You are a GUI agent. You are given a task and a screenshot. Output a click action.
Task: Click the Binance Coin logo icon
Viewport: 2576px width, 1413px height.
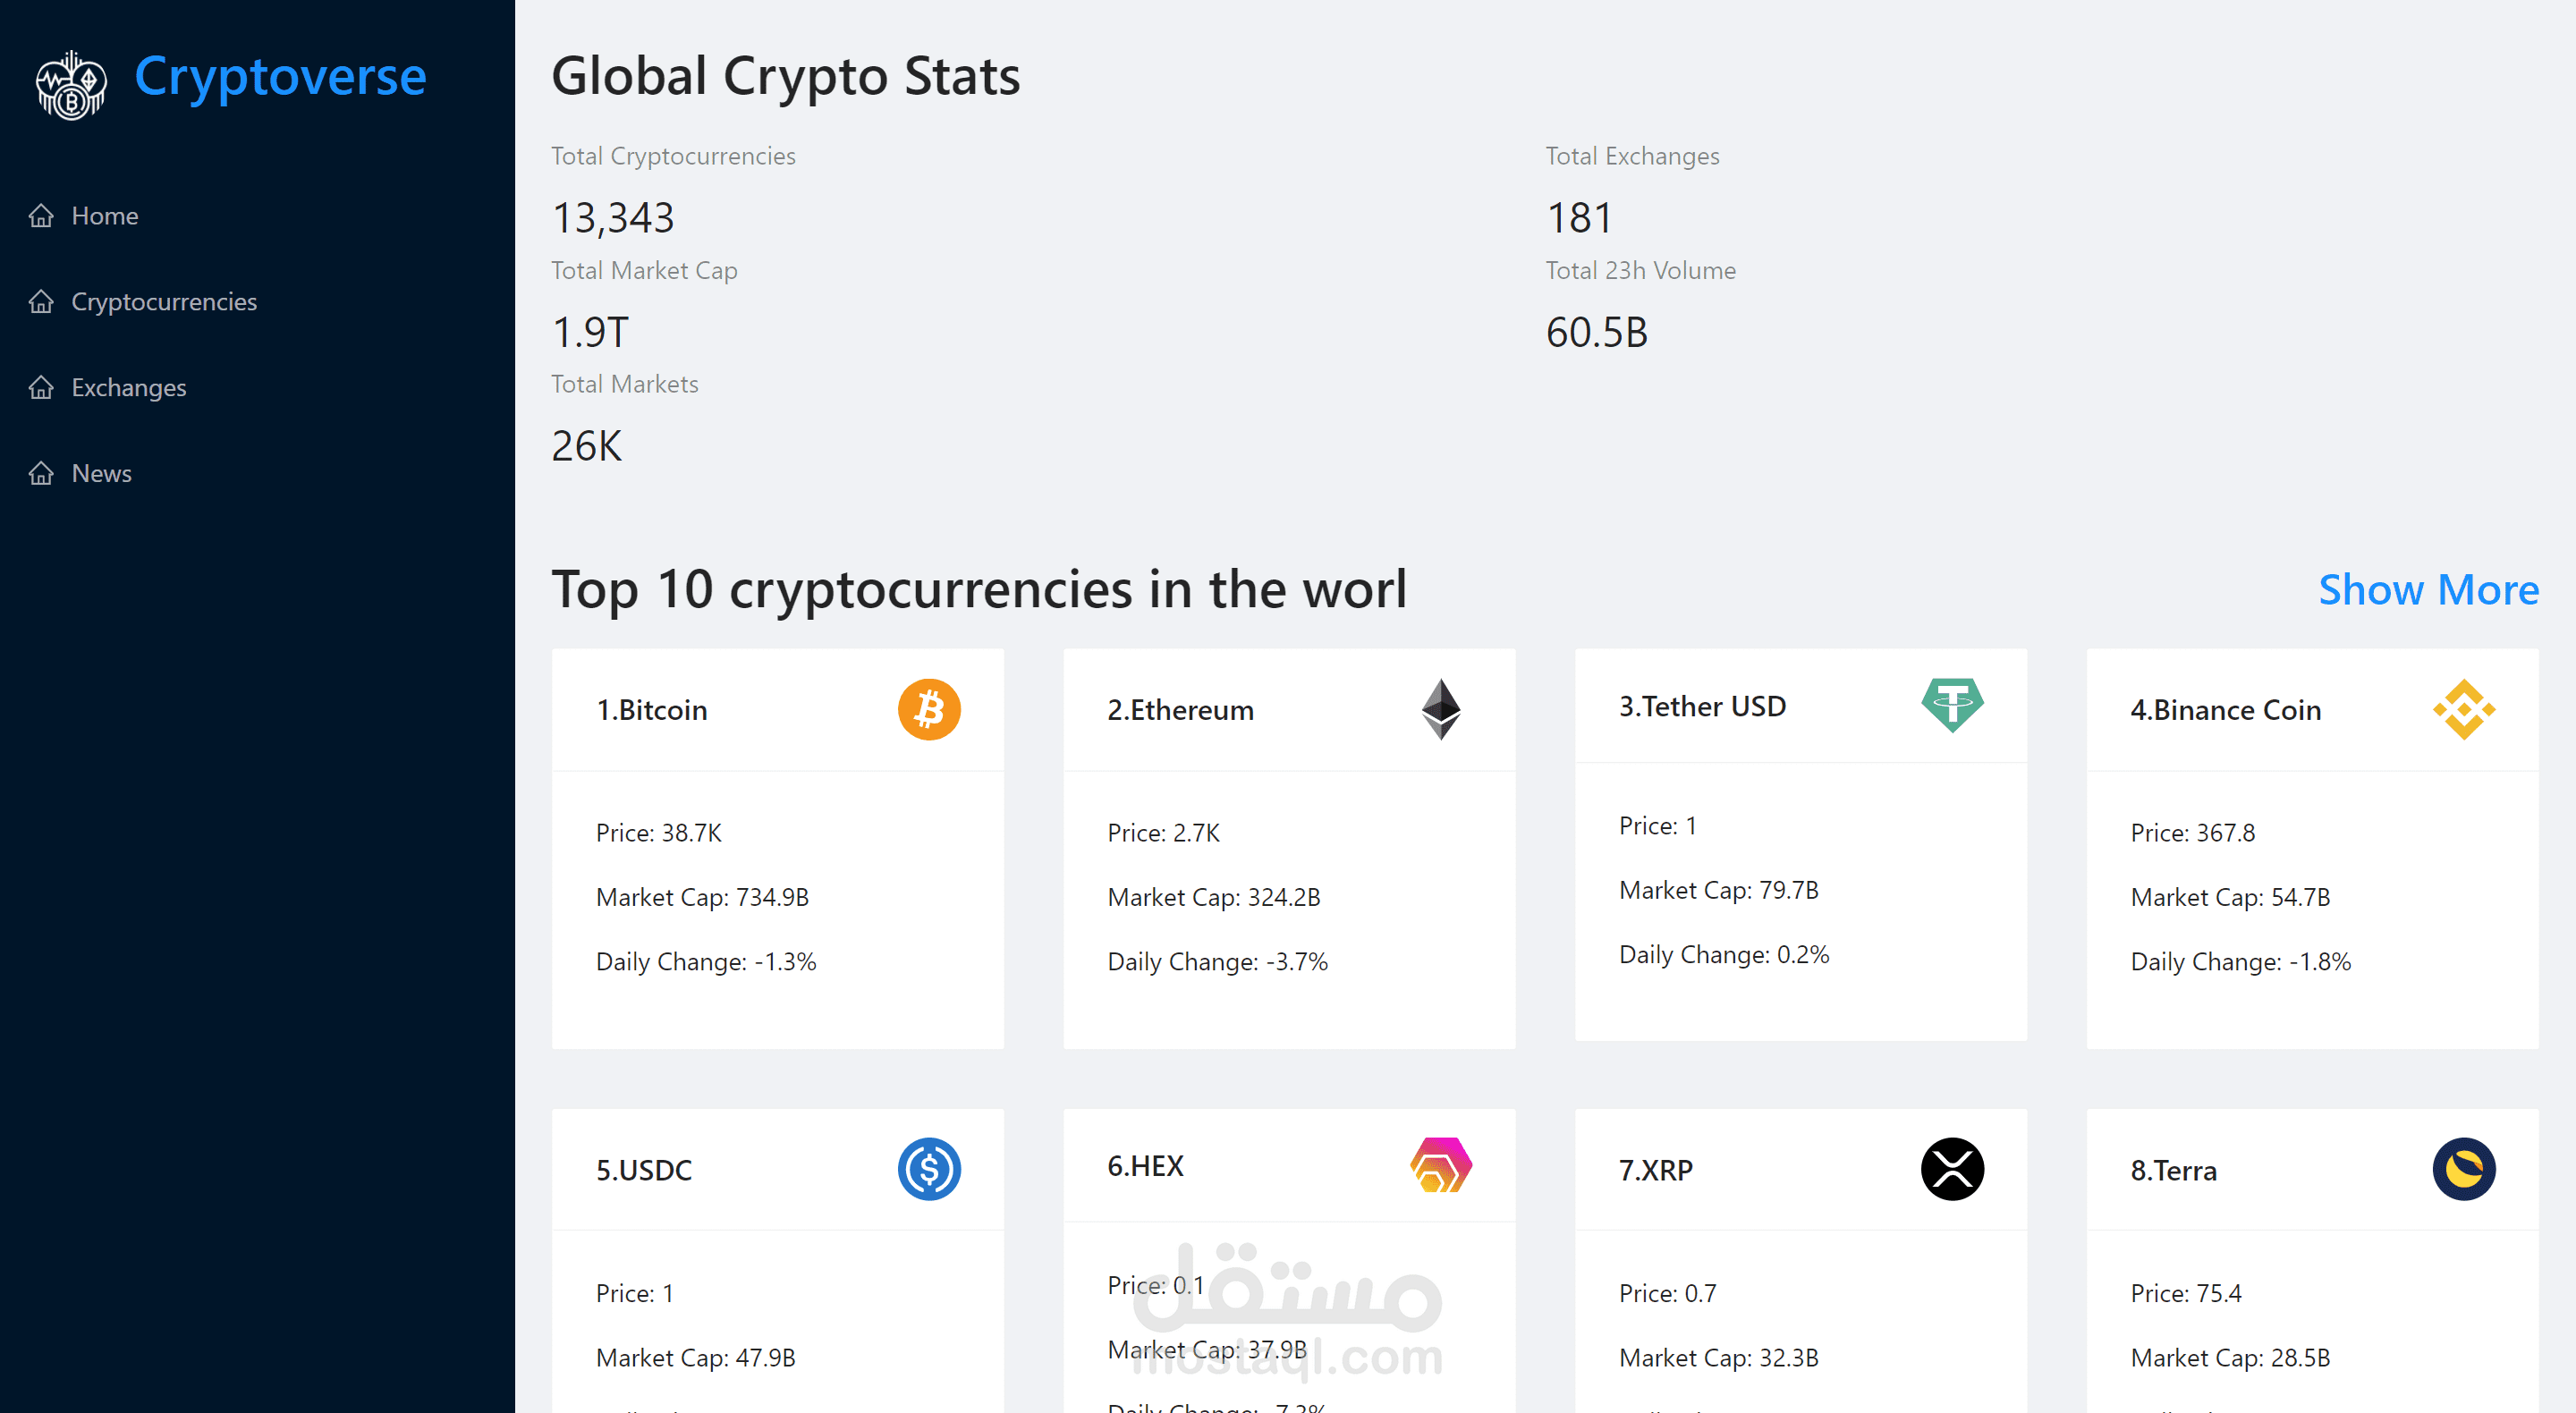(x=2465, y=709)
